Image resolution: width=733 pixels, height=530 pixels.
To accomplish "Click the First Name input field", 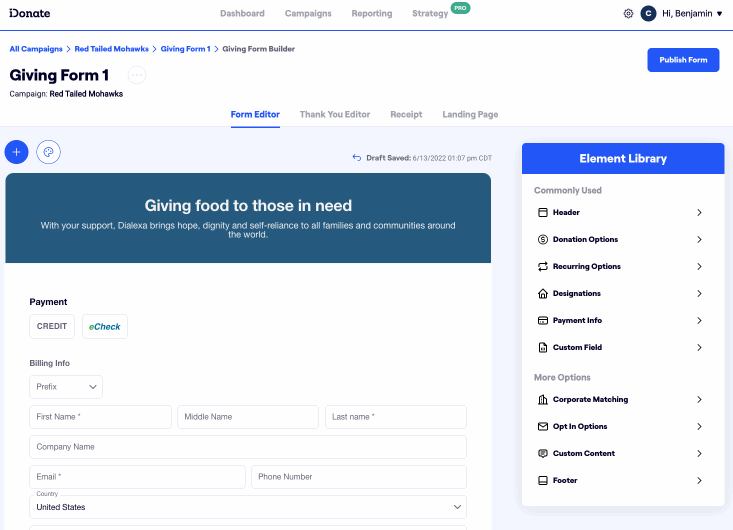I will (x=101, y=417).
